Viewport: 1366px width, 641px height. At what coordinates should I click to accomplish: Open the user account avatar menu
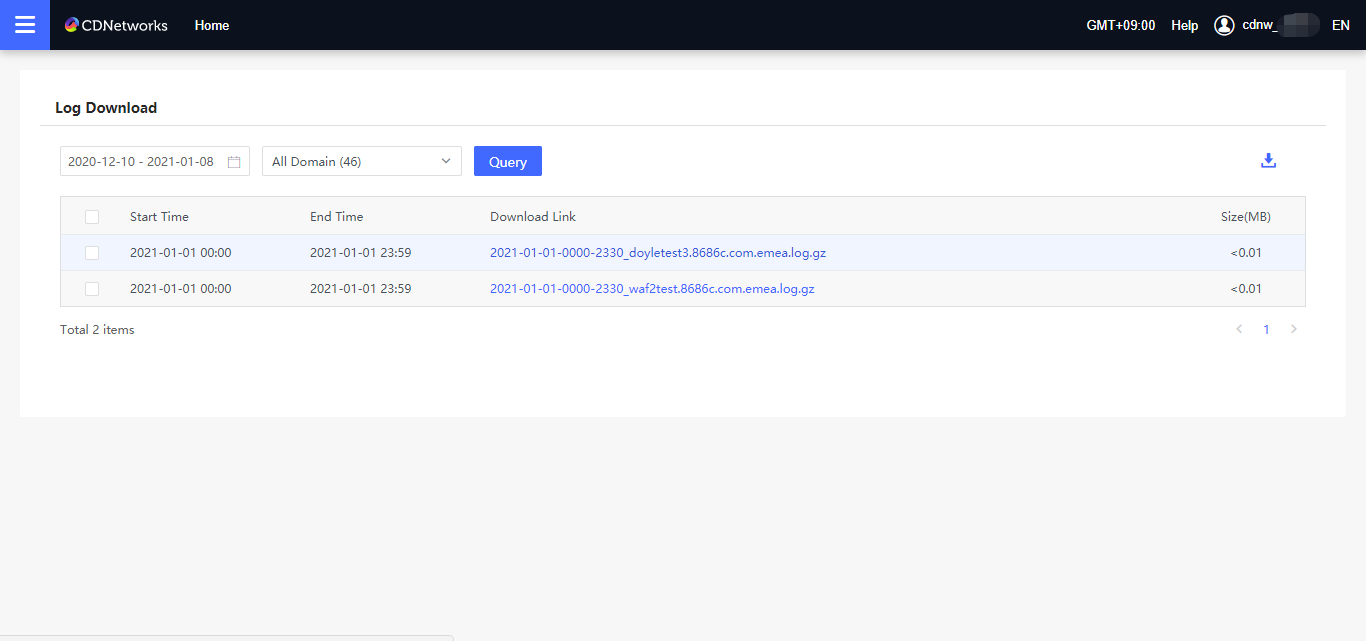pyautogui.click(x=1223, y=24)
